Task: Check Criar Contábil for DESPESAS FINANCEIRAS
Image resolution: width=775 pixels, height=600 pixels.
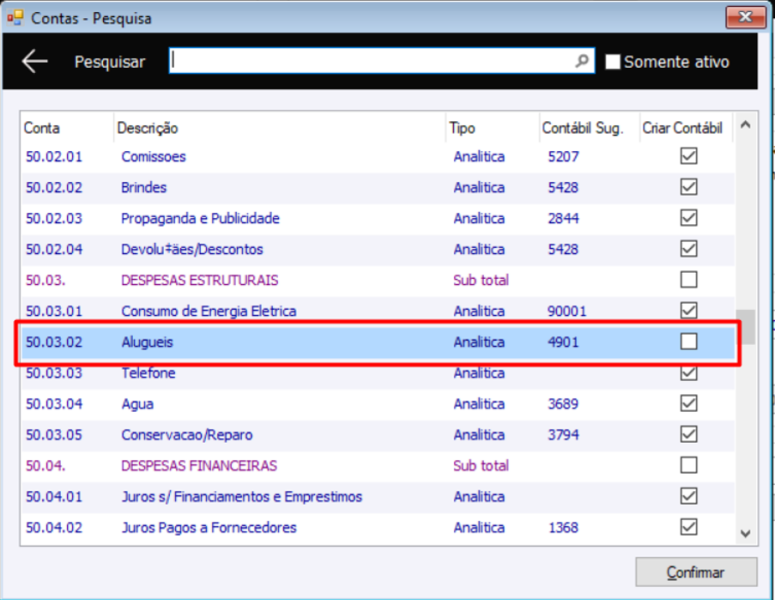Action: (x=689, y=465)
